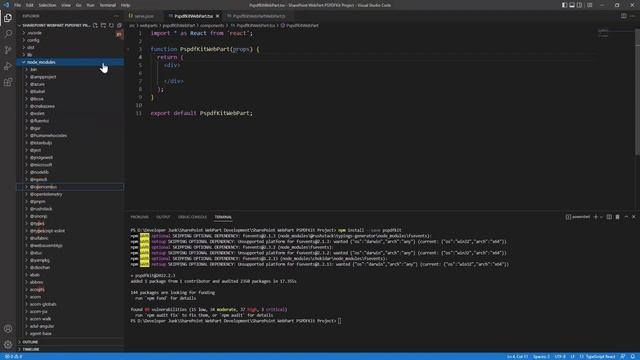Toggle Primary Side Bar visibility
The width and height of the screenshot is (640, 360).
564,5
